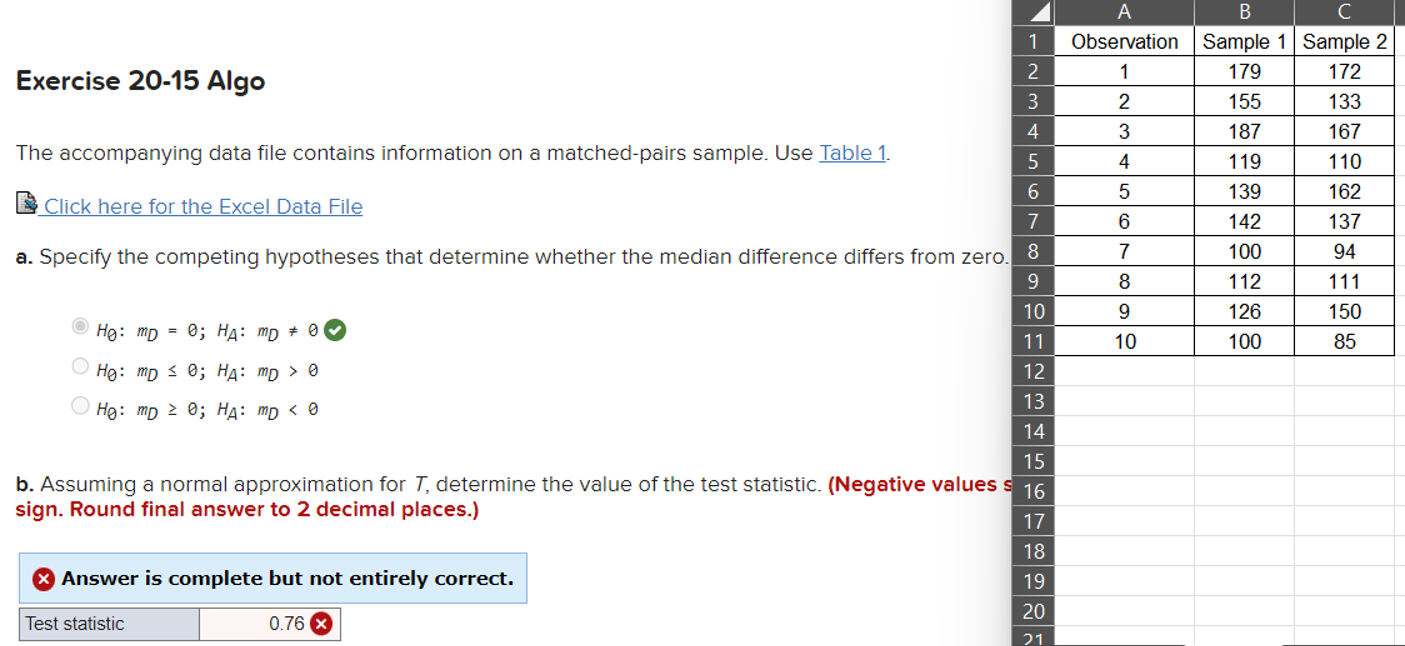
Task: Select the left-tailed hypothesis option
Action: pyautogui.click(x=79, y=404)
